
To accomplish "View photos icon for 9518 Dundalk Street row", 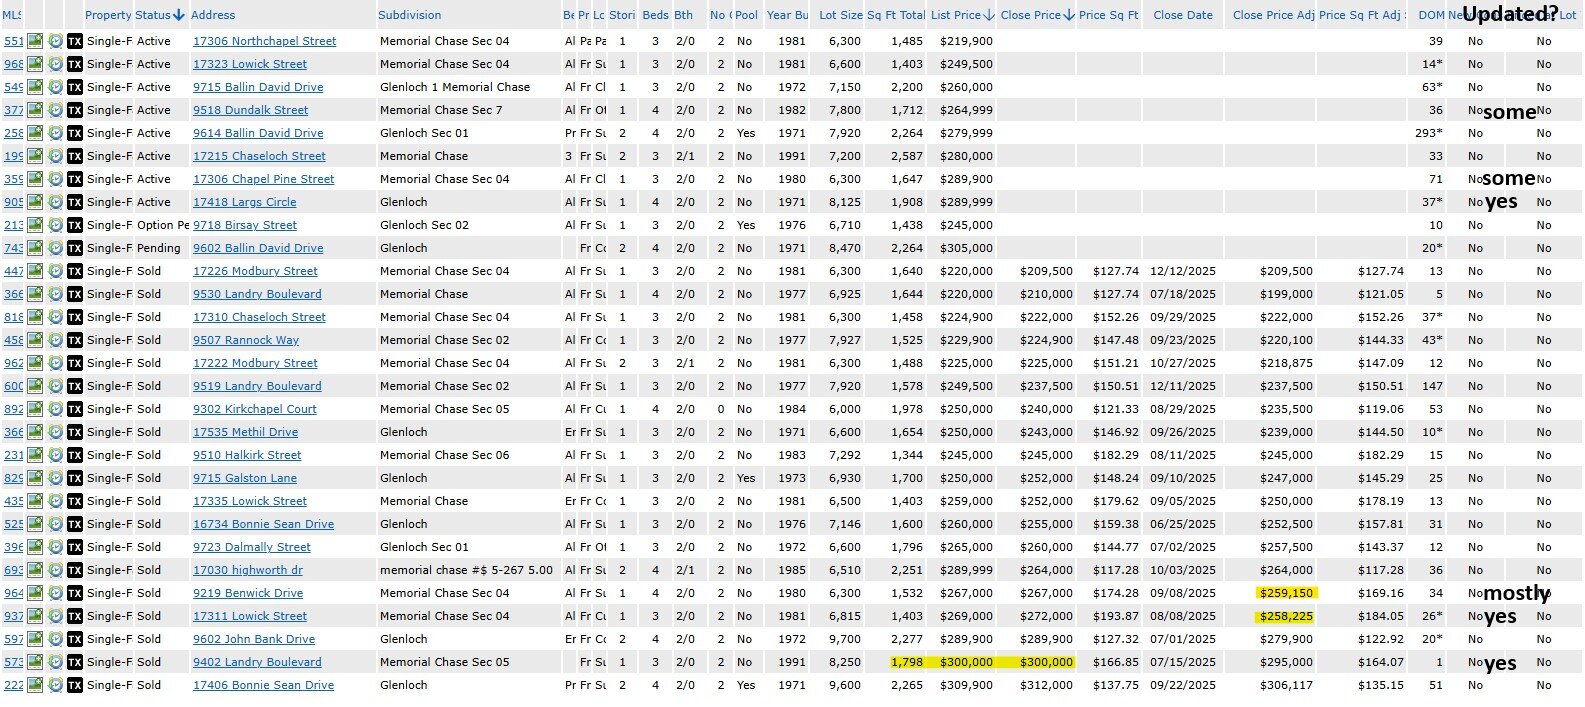I will (x=35, y=110).
